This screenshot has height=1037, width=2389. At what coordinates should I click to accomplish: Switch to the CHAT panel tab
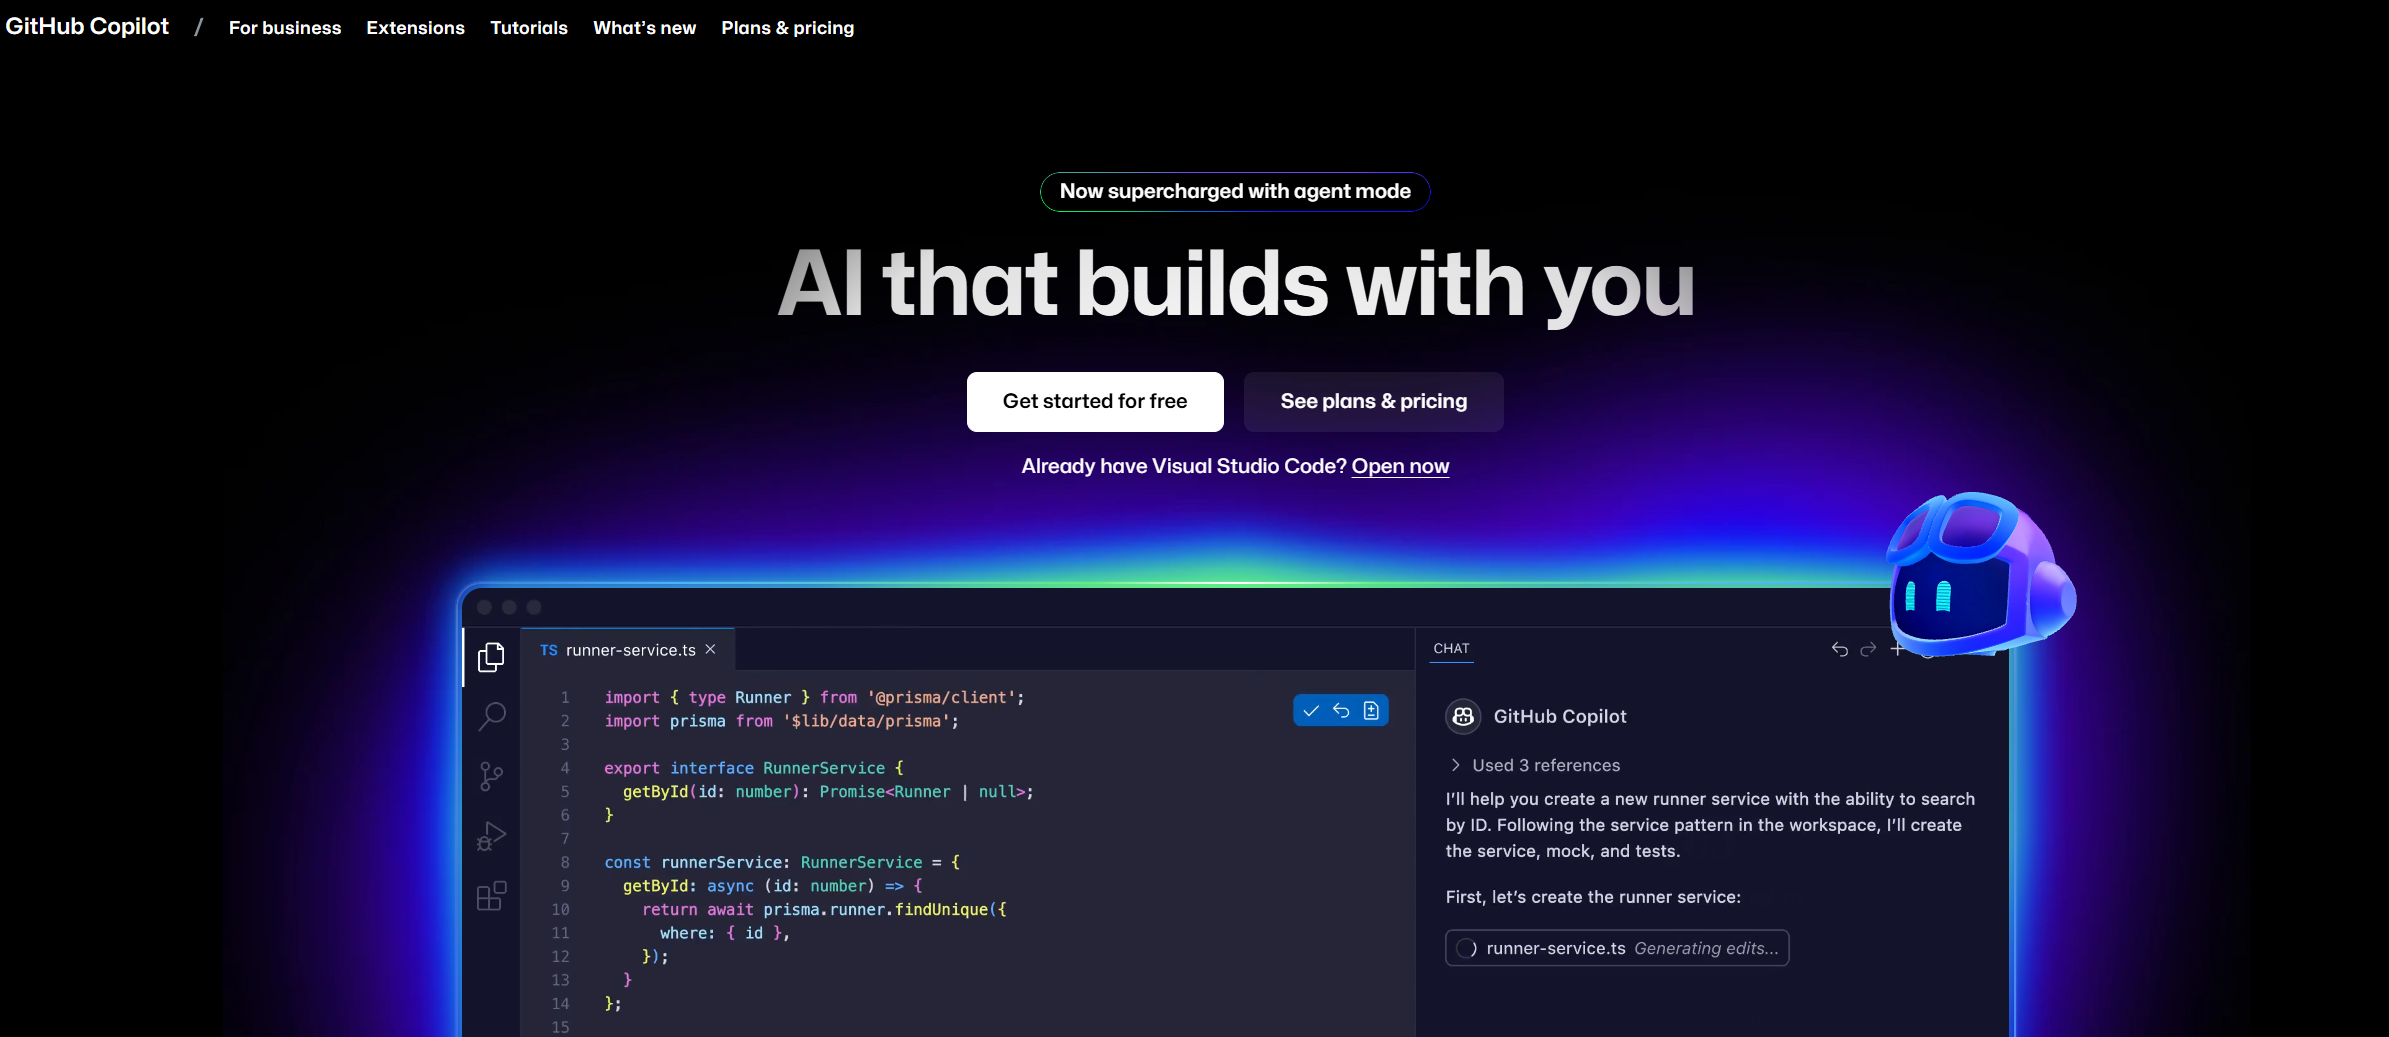point(1451,648)
